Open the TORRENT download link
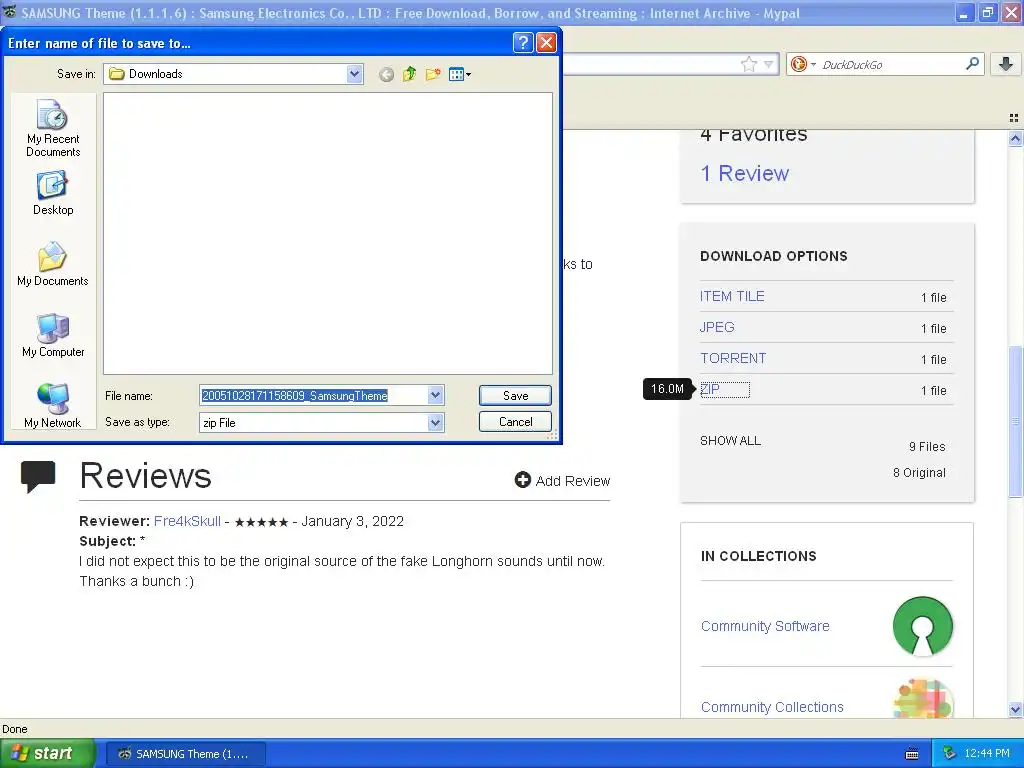This screenshot has width=1024, height=768. pyautogui.click(x=733, y=359)
